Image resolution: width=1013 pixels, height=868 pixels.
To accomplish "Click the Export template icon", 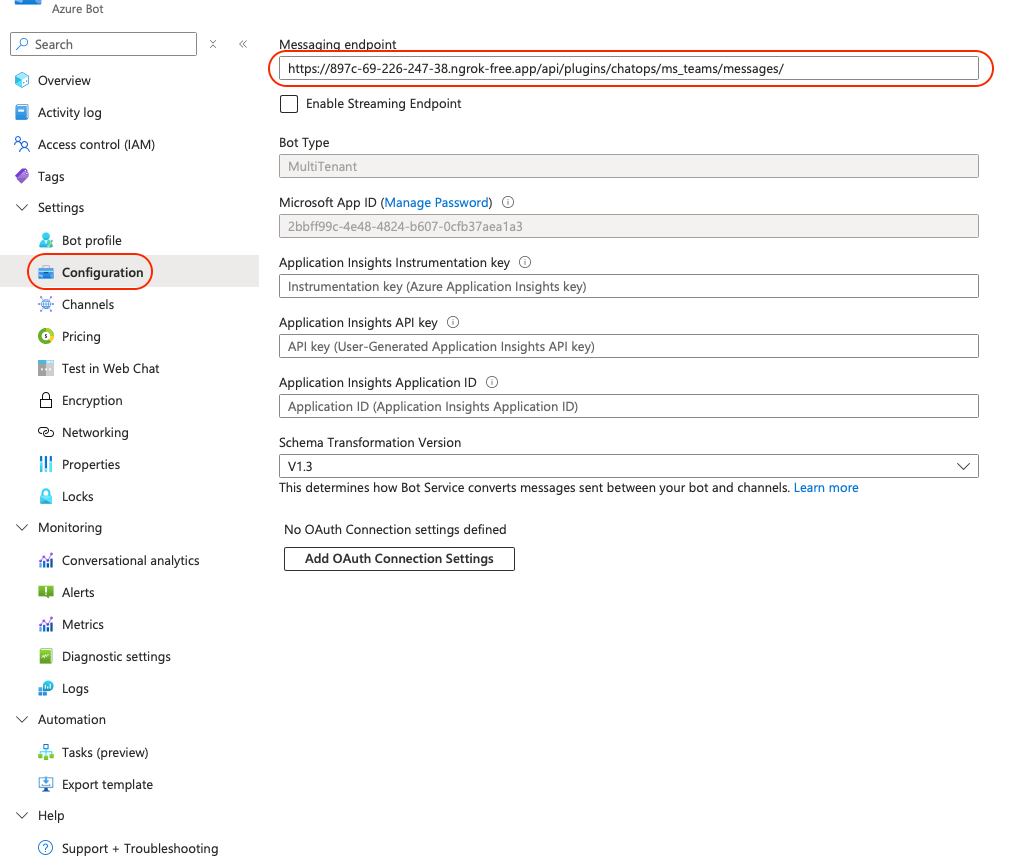I will pos(46,784).
